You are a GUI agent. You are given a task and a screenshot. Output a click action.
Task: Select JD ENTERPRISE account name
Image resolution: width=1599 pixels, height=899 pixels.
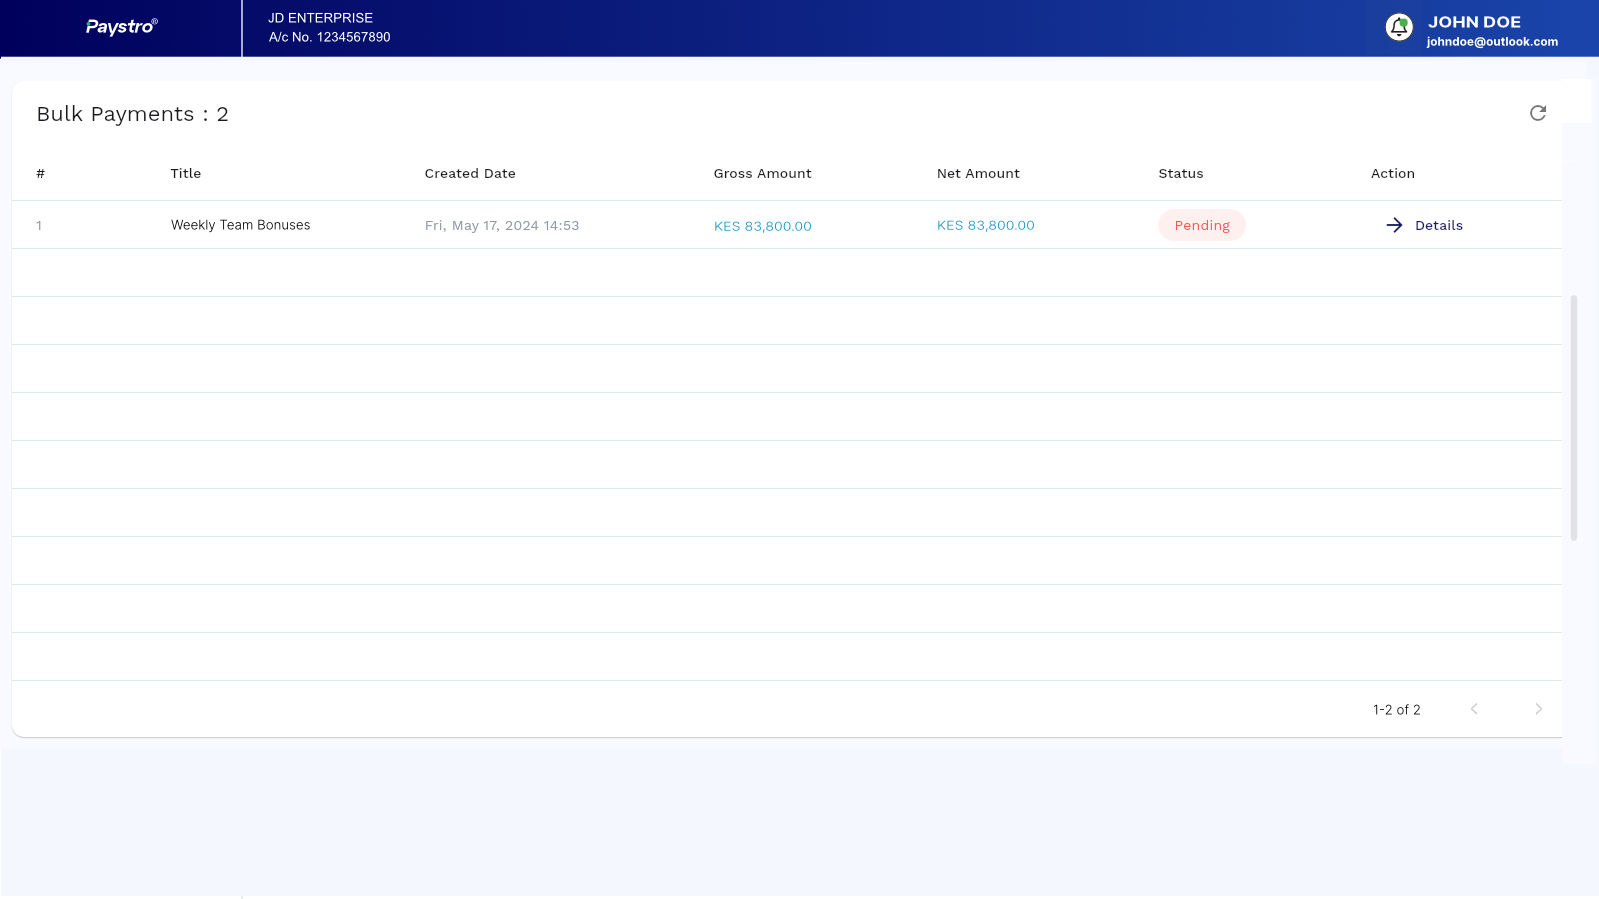pyautogui.click(x=320, y=18)
